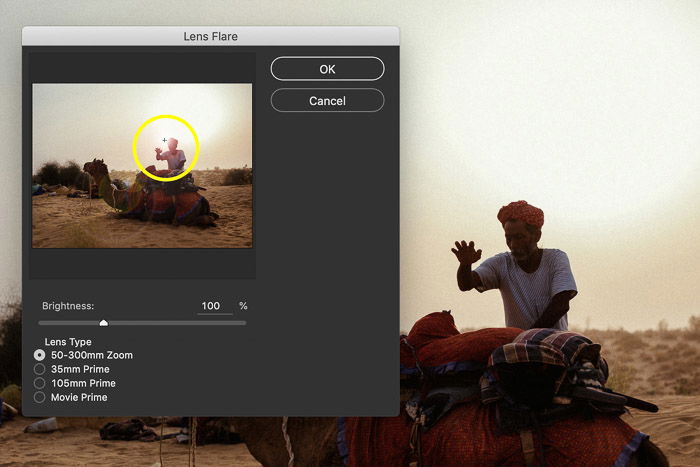Click OK to apply the lens flare
The width and height of the screenshot is (700, 467).
pos(327,69)
